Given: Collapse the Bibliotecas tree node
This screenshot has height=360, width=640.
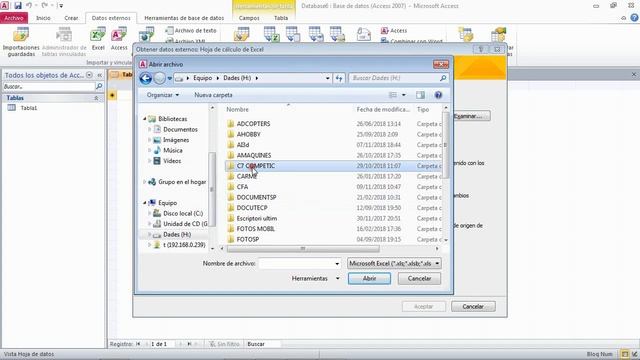Looking at the screenshot, I should tap(144, 119).
